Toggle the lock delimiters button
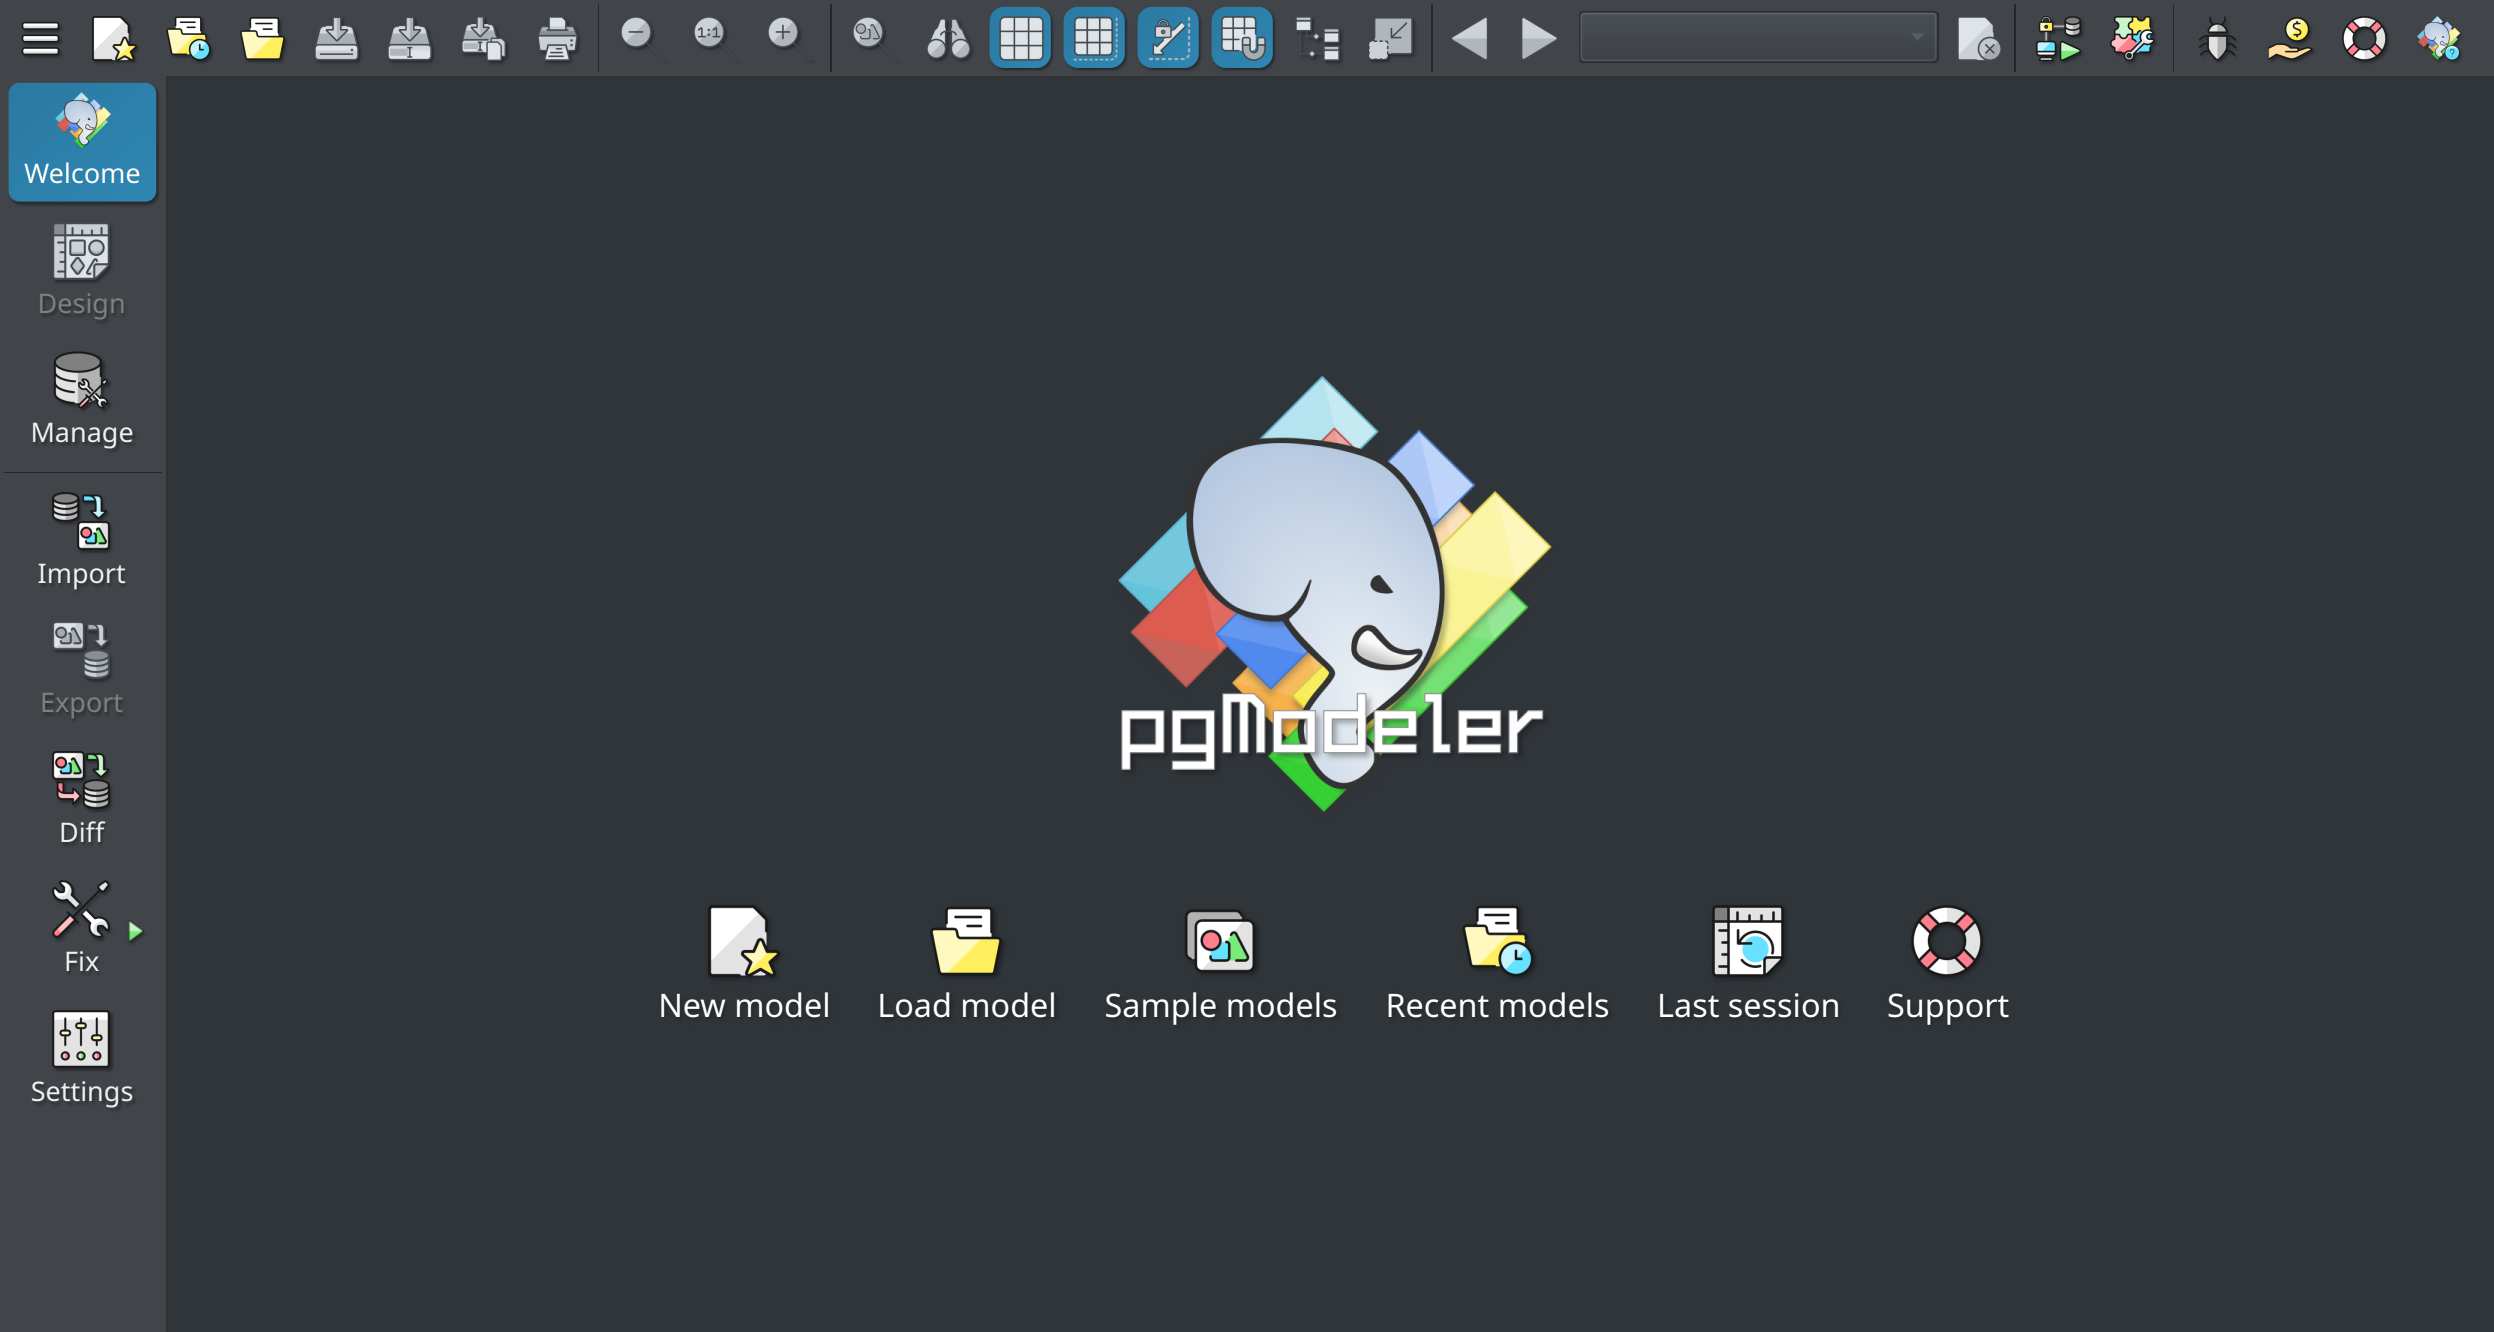The height and width of the screenshot is (1332, 2494). [x=1168, y=39]
